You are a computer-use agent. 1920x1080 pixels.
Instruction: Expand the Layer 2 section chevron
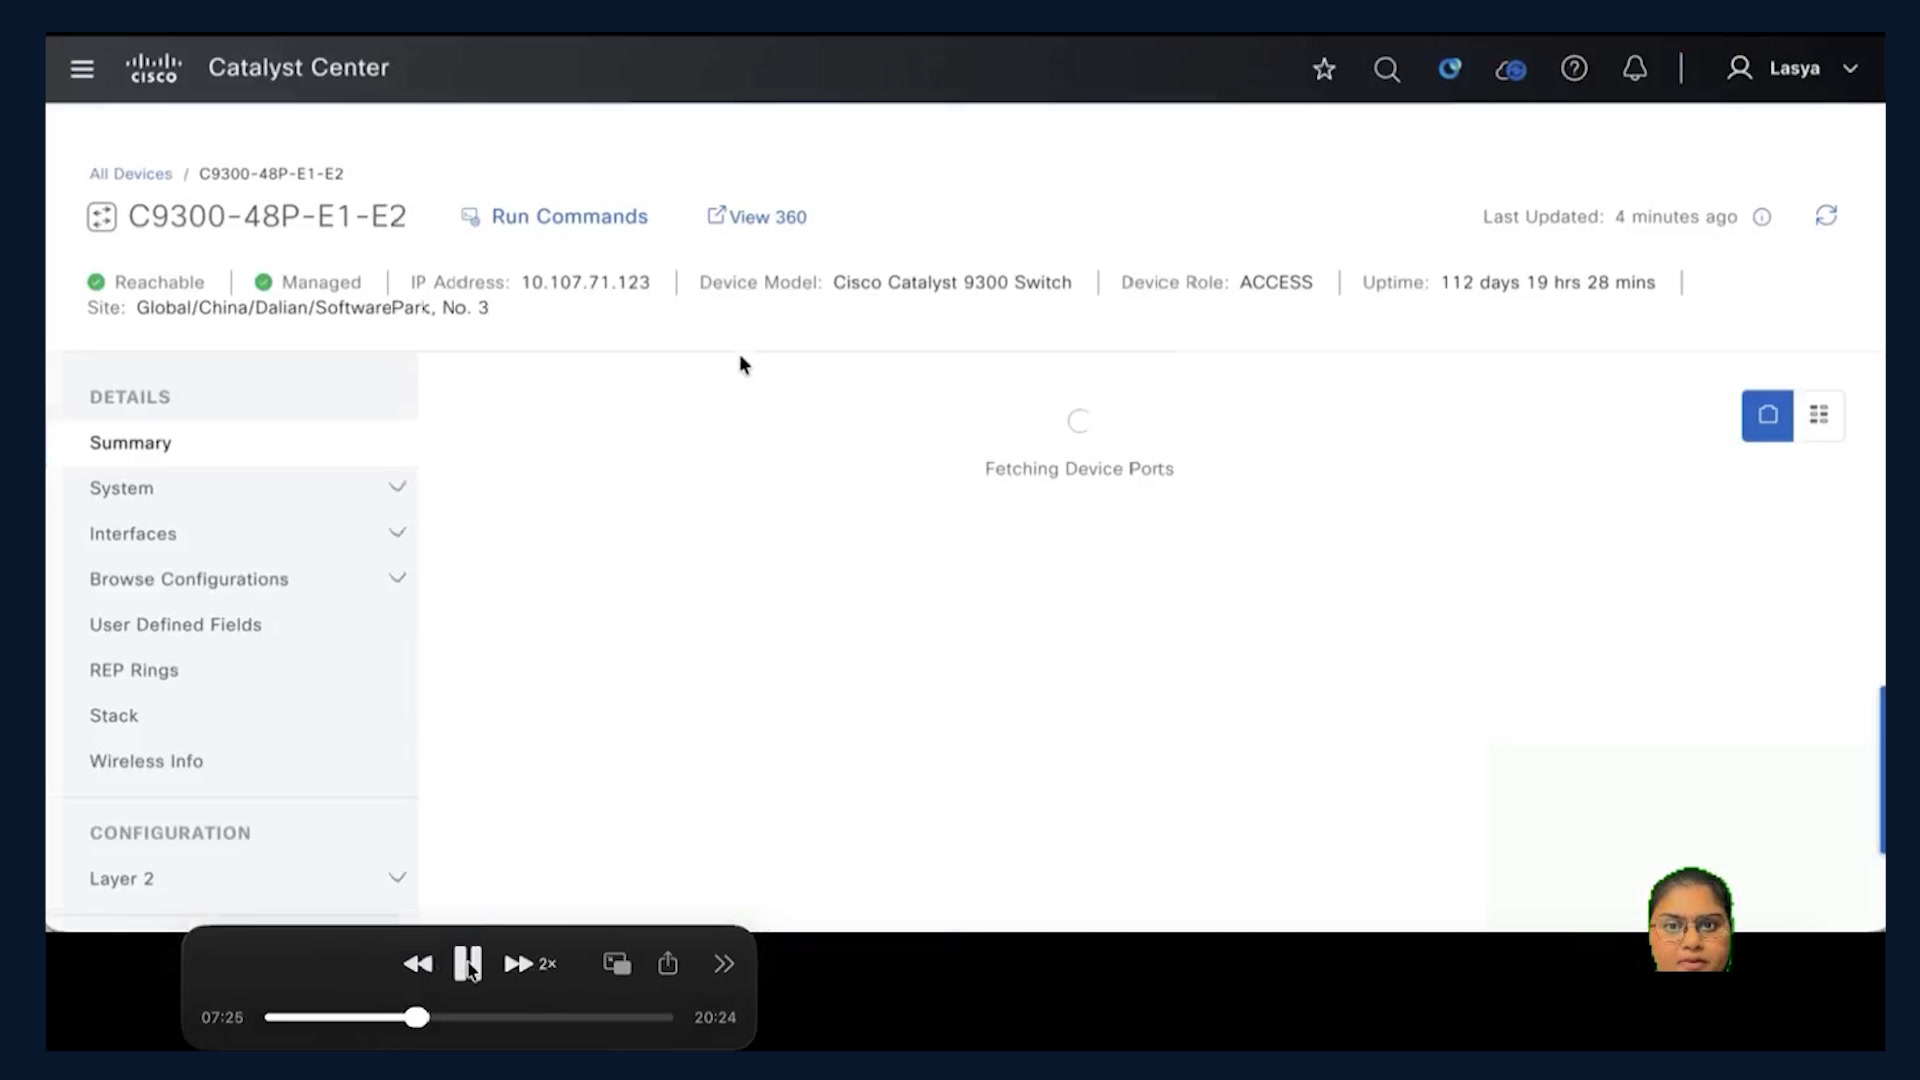[x=397, y=878]
